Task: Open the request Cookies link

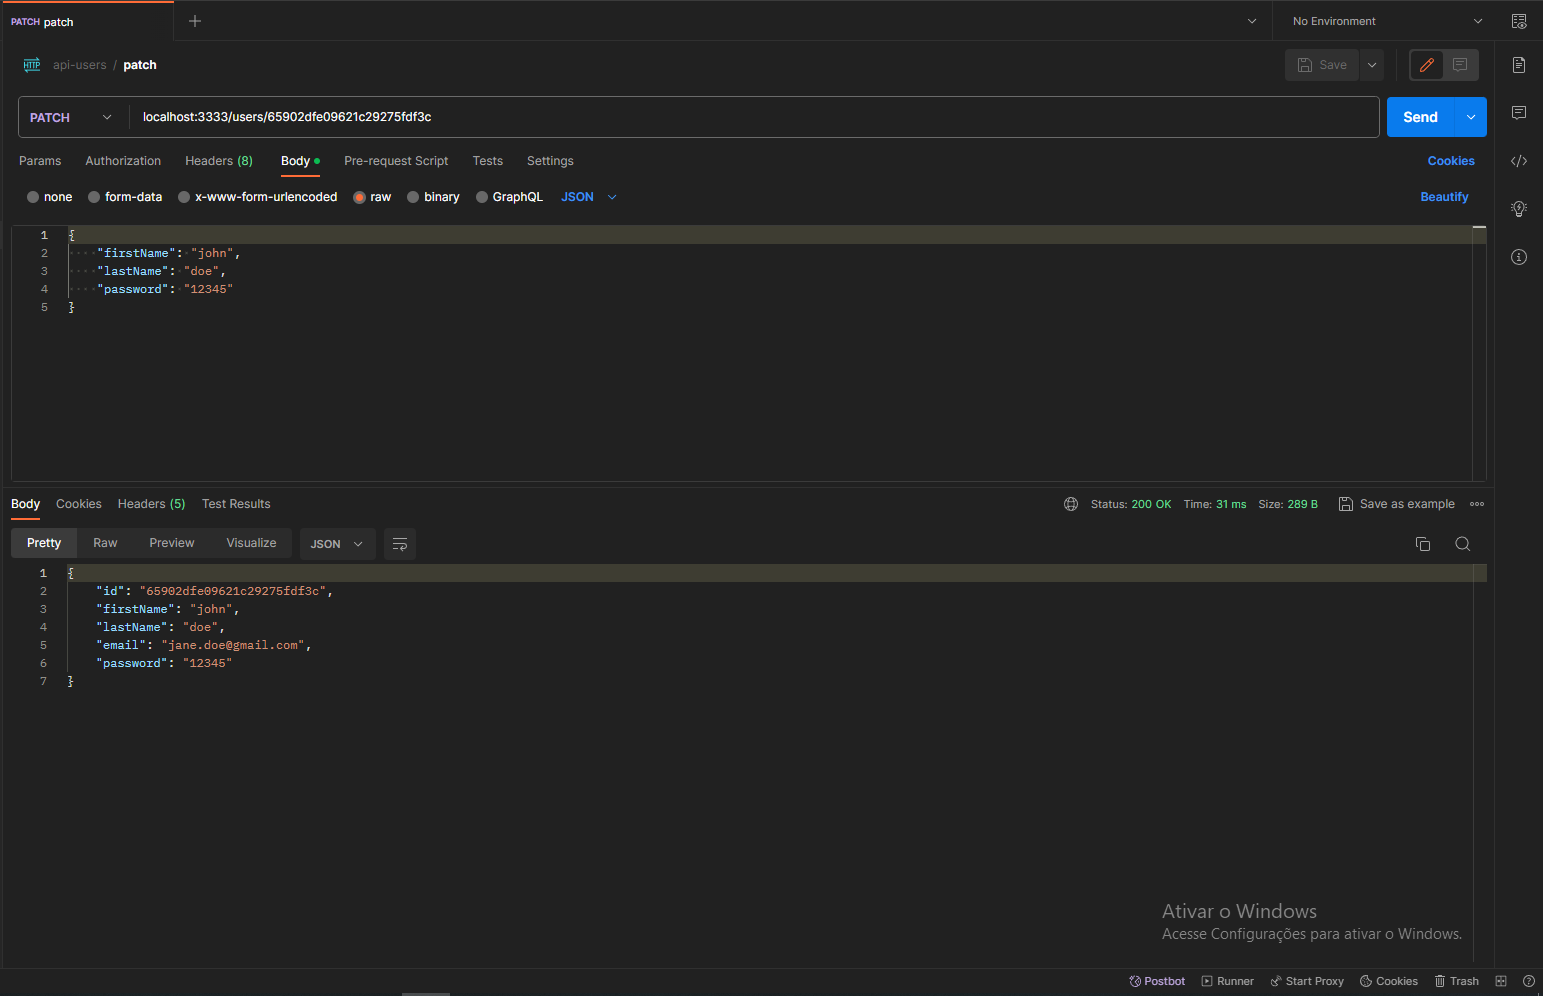Action: tap(1451, 161)
